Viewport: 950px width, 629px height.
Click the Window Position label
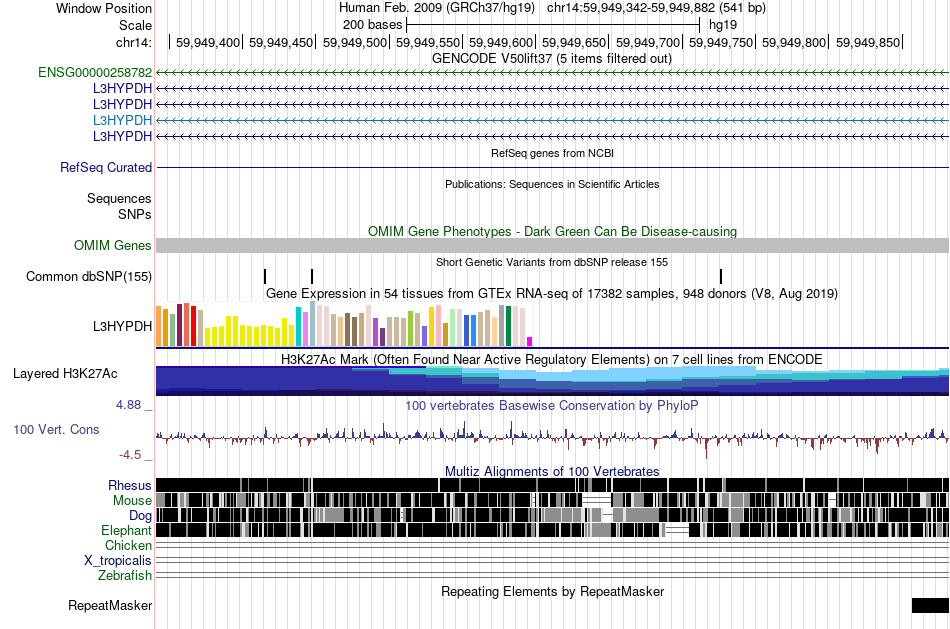[x=104, y=8]
